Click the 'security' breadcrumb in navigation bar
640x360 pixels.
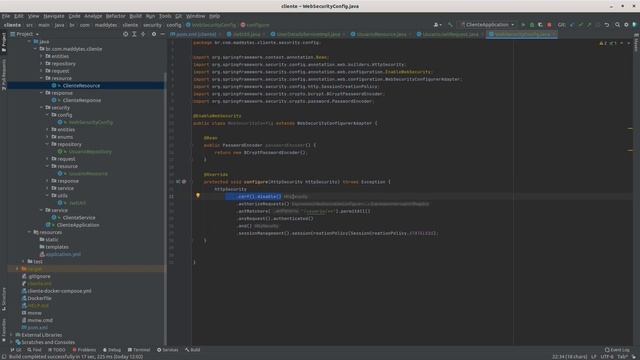[x=152, y=25]
